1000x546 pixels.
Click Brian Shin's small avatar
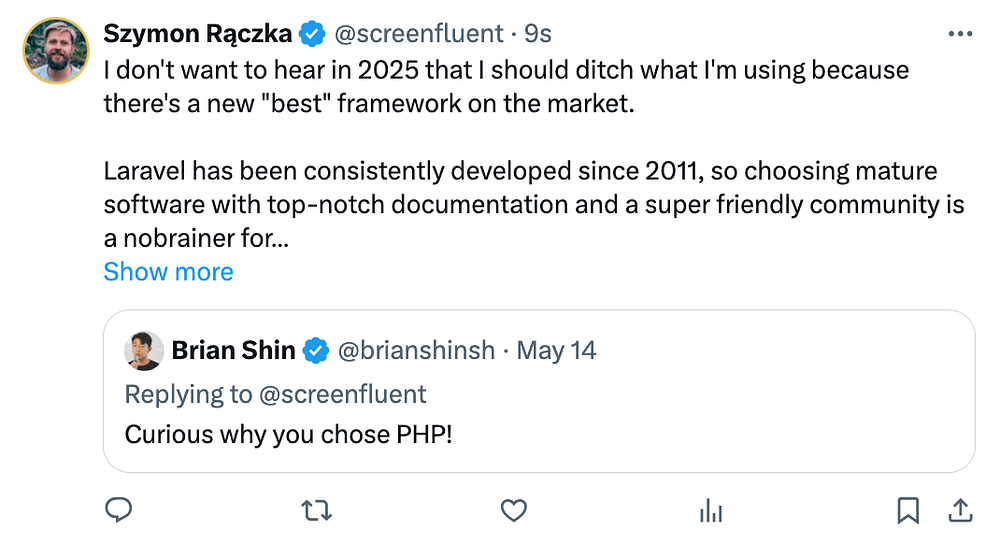click(x=144, y=351)
